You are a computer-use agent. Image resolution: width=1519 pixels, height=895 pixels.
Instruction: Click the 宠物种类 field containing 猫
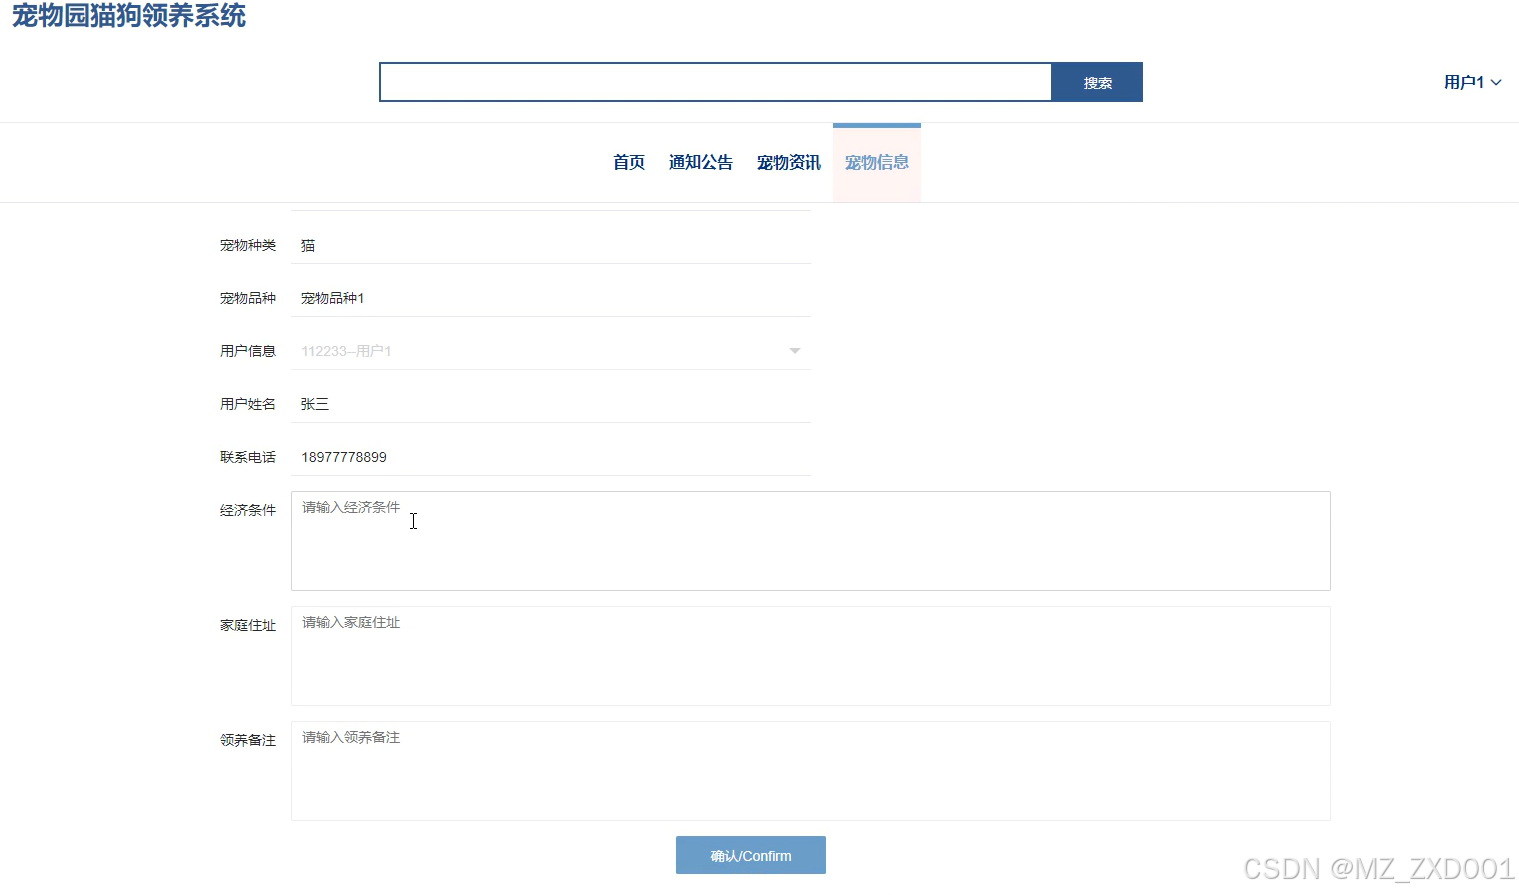[x=551, y=245]
